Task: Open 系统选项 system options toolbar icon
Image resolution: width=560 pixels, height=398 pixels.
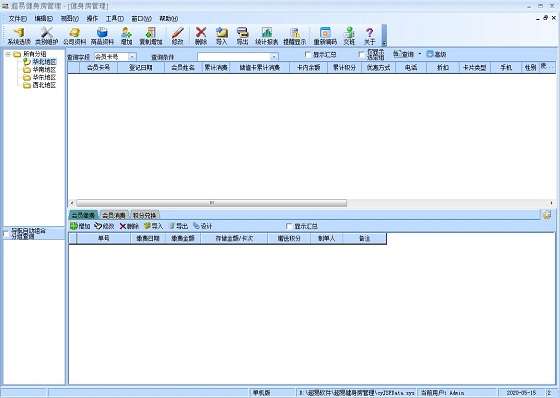Action: click(19, 36)
